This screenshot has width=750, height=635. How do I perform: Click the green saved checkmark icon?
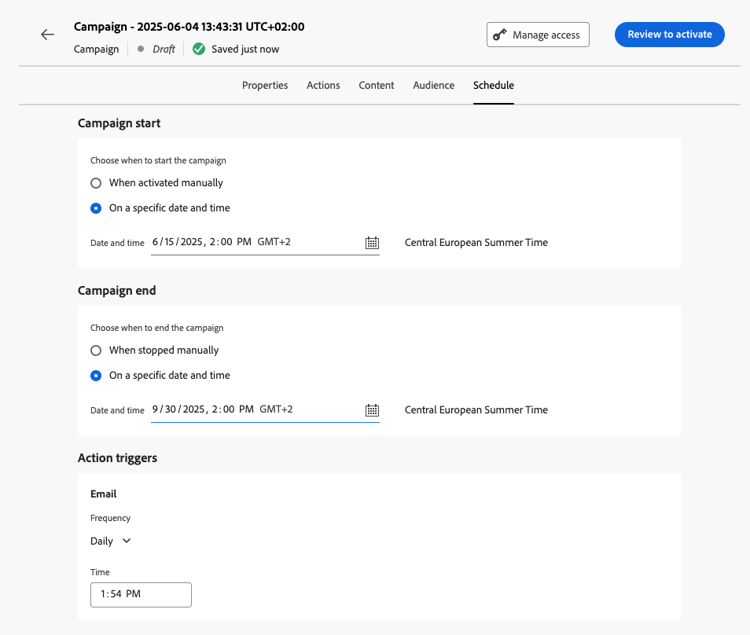click(199, 49)
